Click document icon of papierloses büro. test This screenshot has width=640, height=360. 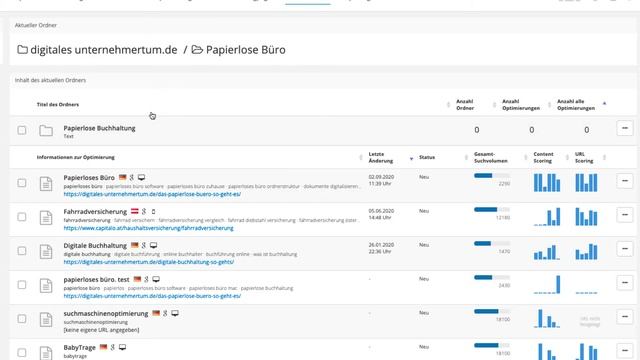[x=46, y=285]
